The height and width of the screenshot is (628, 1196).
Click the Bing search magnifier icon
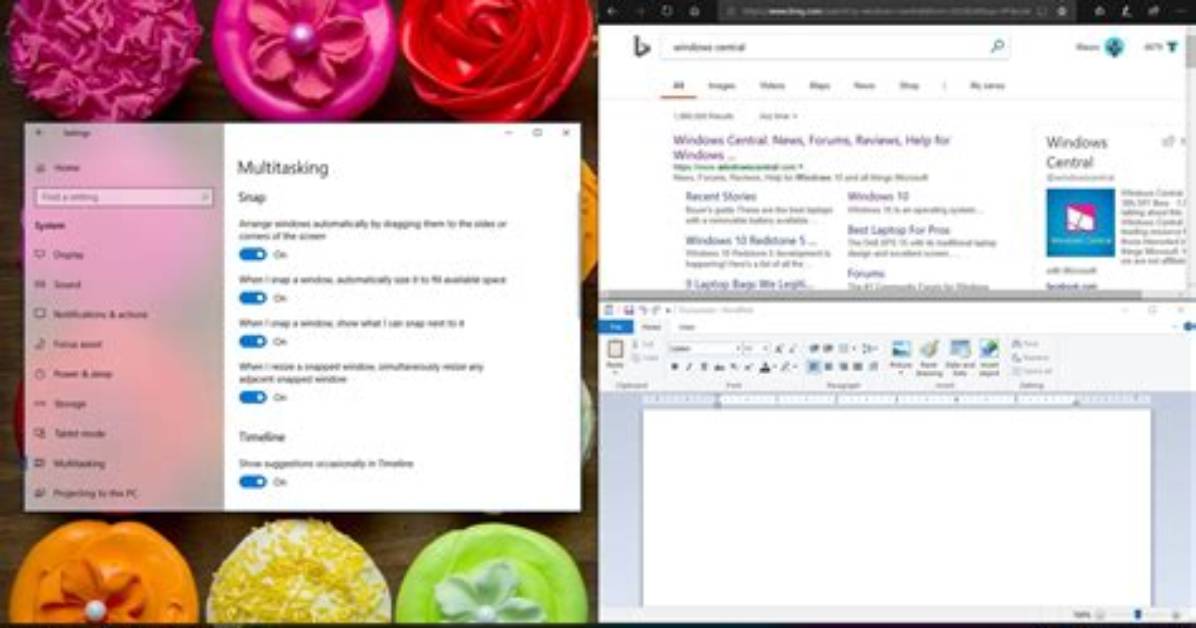(997, 47)
